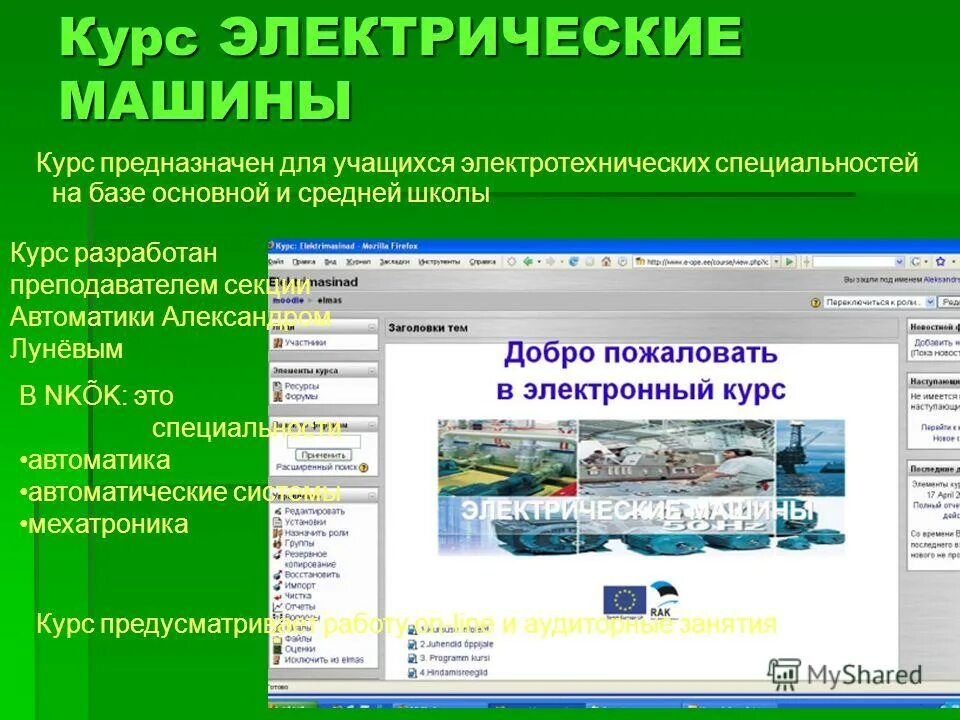Click the Оценки grades icon
Screen dimensions: 960x720
277,649
